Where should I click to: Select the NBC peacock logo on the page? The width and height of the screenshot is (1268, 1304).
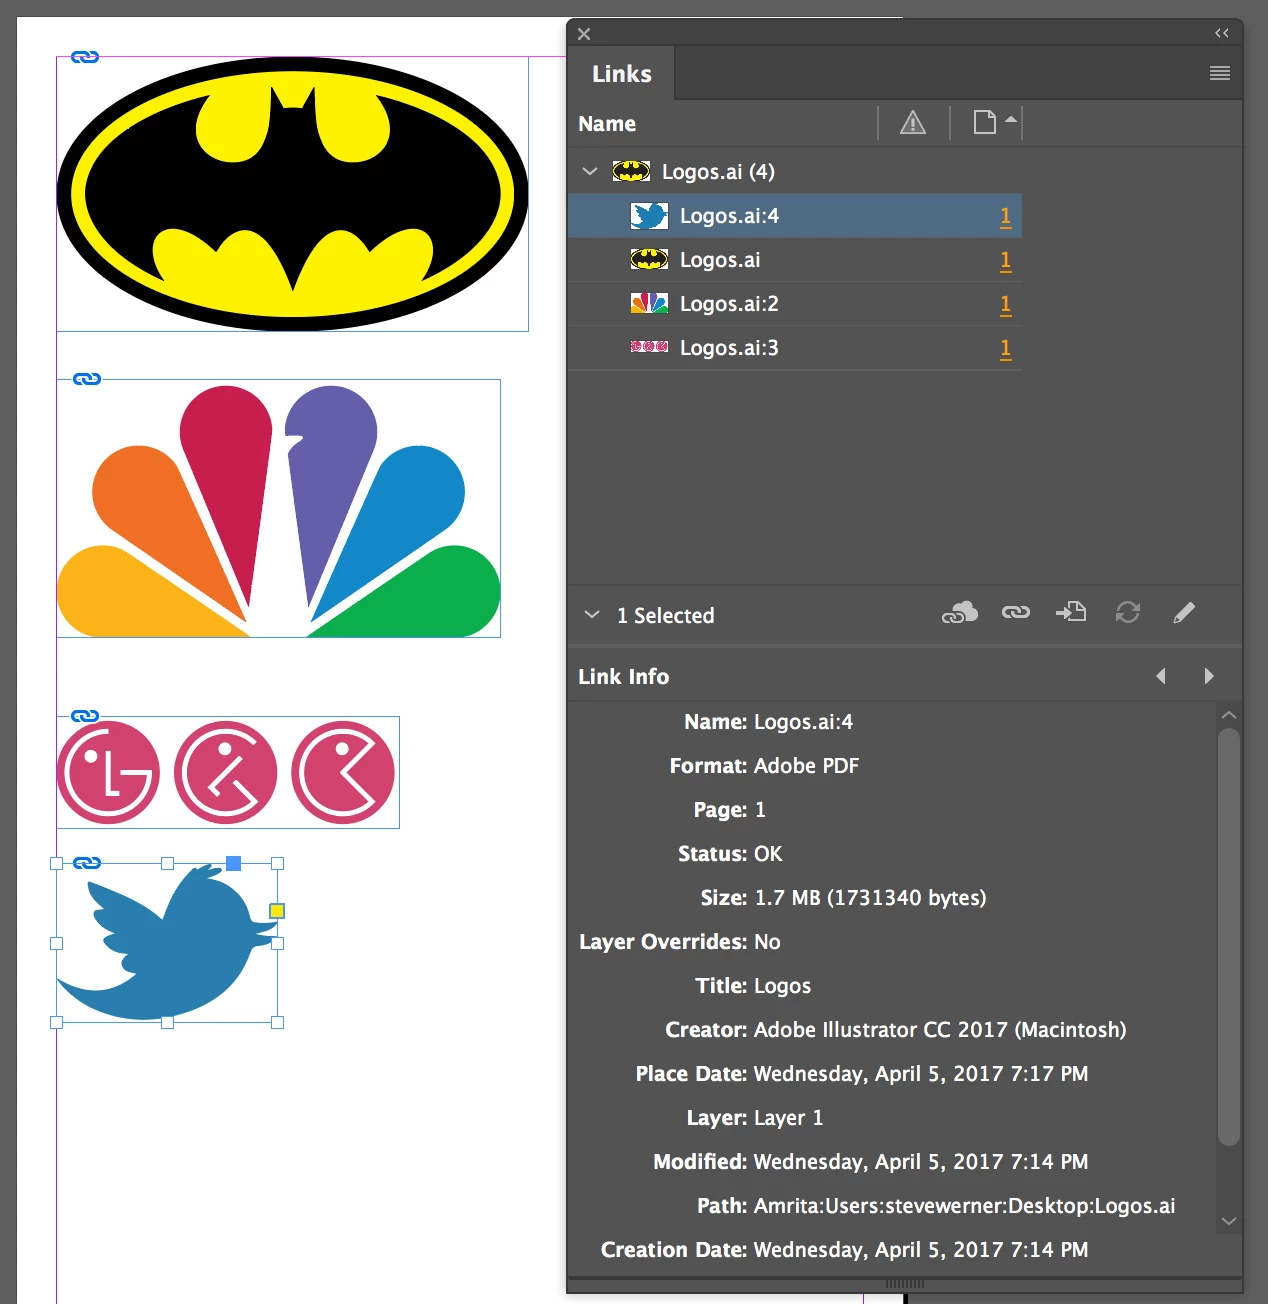point(278,508)
